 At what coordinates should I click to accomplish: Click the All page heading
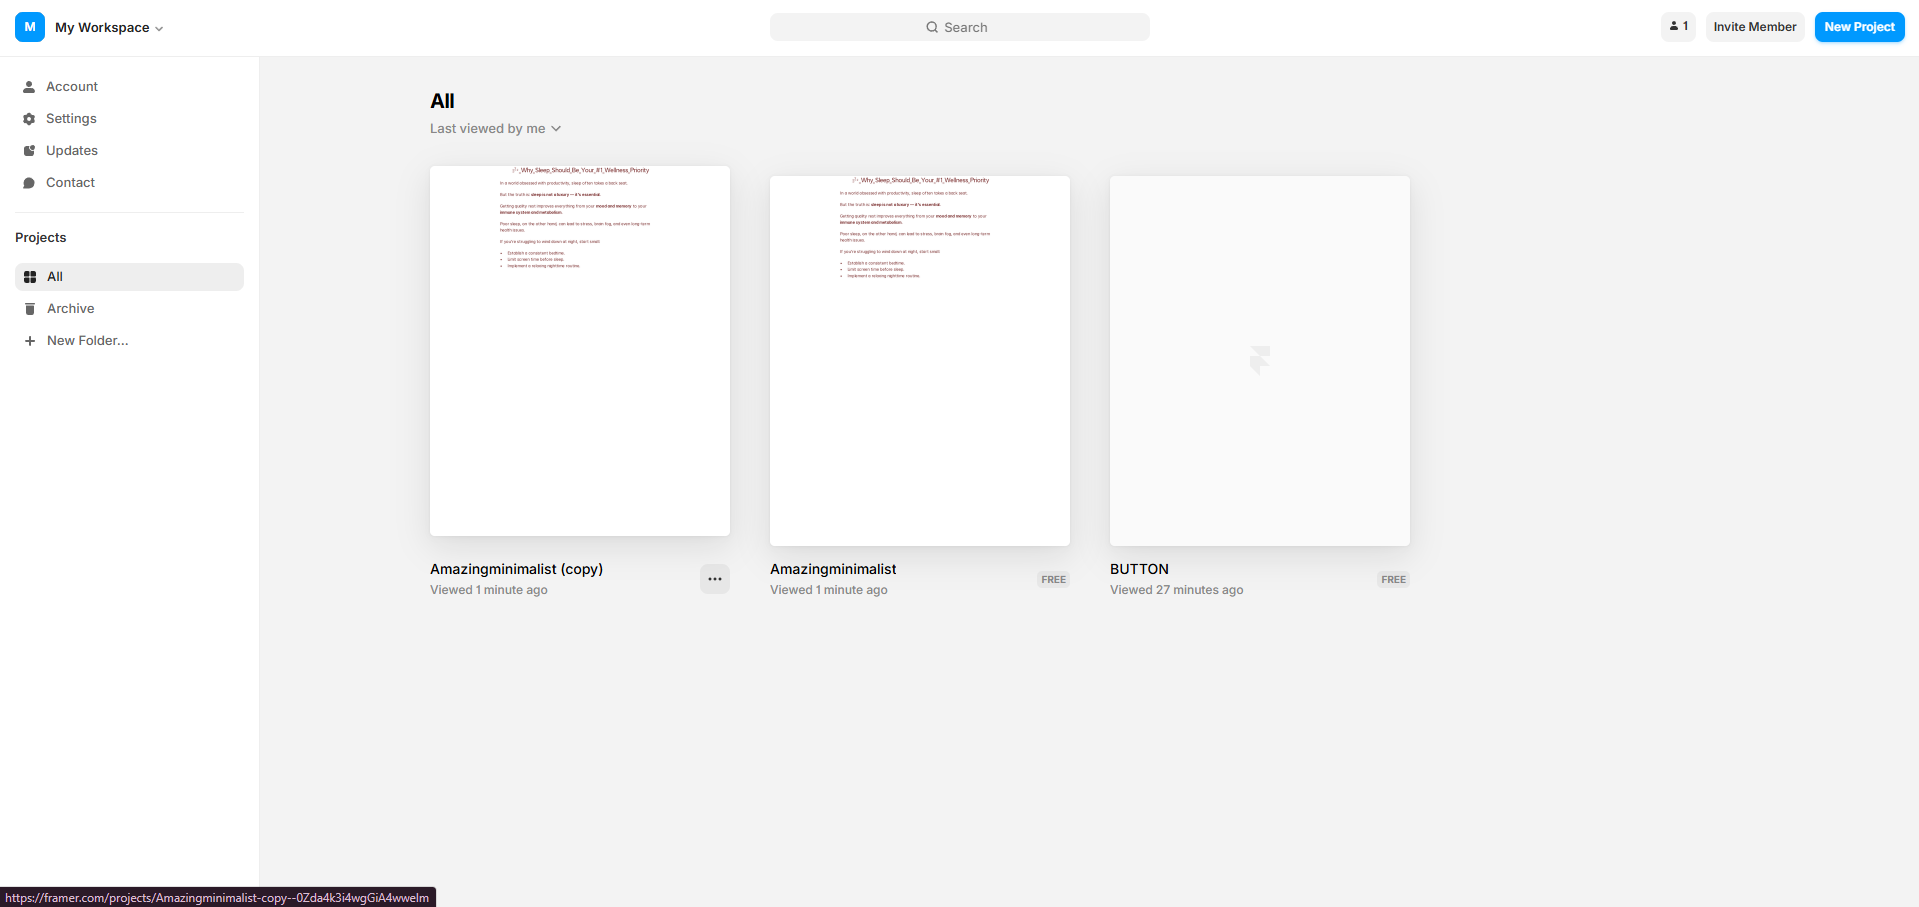[442, 101]
